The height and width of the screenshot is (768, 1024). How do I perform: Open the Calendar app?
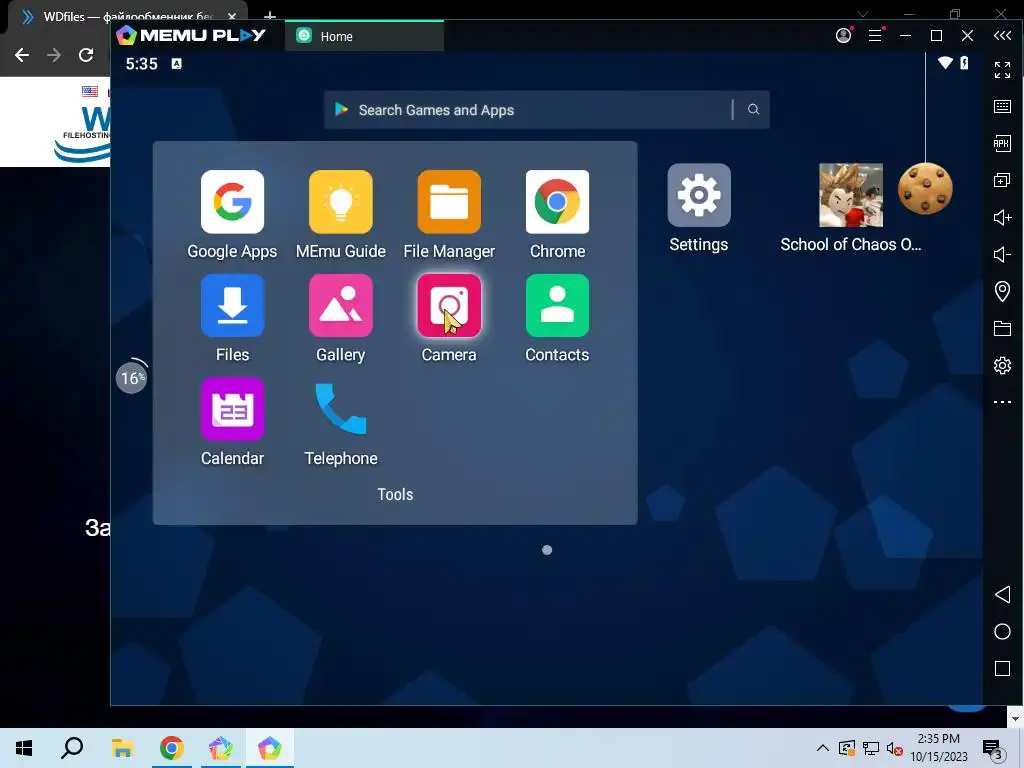click(x=232, y=409)
